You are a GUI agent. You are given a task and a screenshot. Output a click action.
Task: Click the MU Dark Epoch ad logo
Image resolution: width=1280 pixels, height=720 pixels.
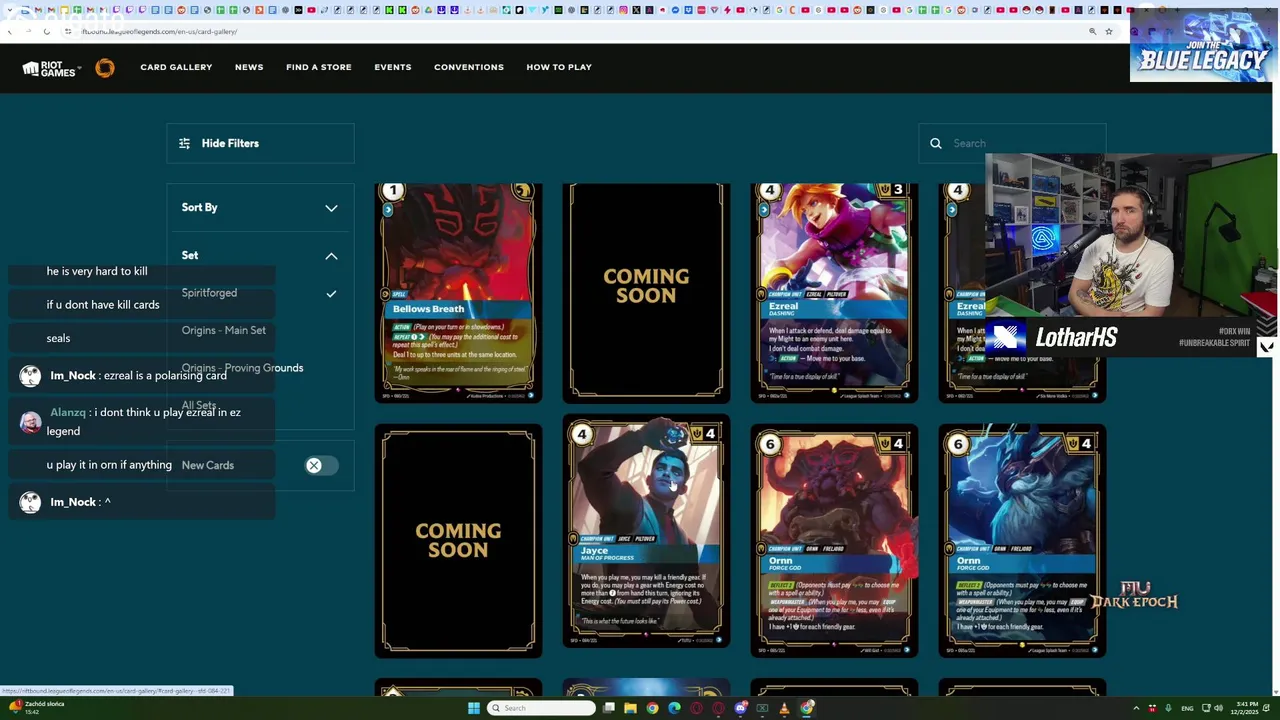pos(1134,596)
